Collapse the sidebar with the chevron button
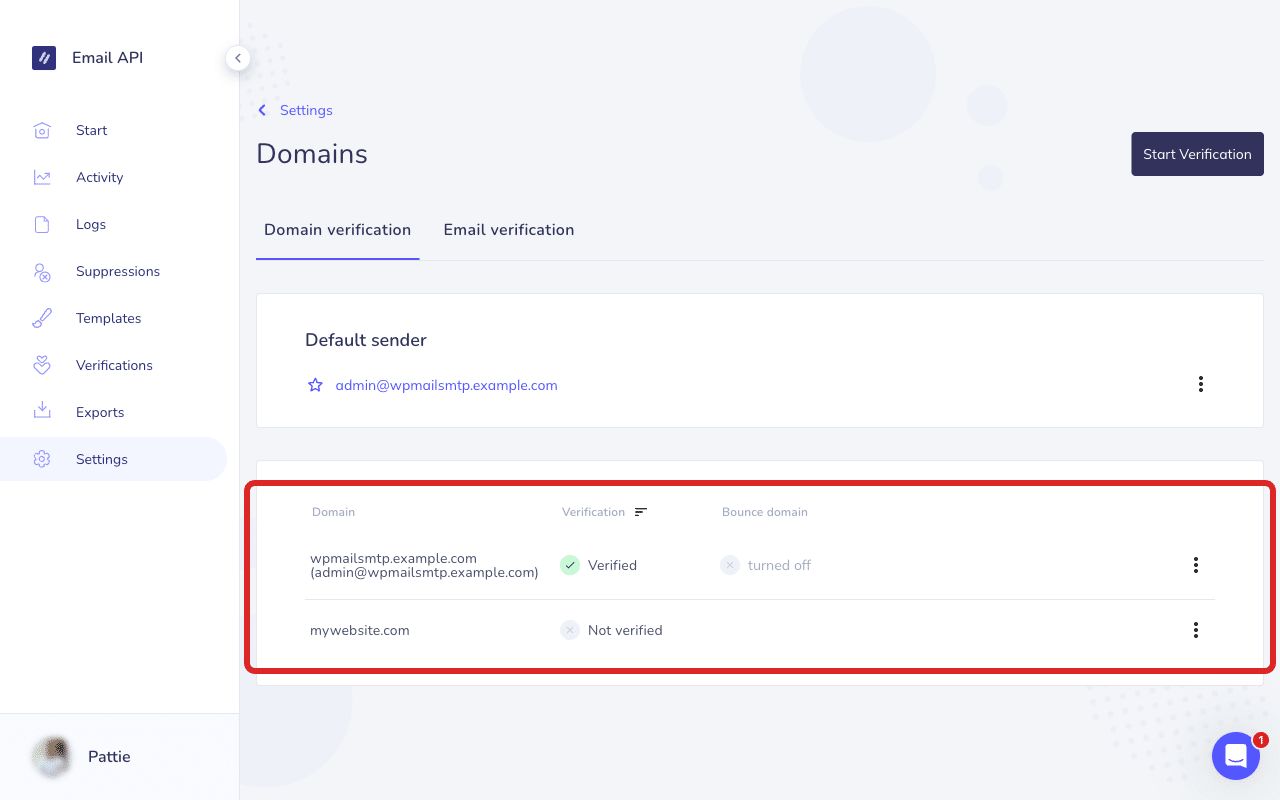This screenshot has height=800, width=1280. [x=237, y=58]
